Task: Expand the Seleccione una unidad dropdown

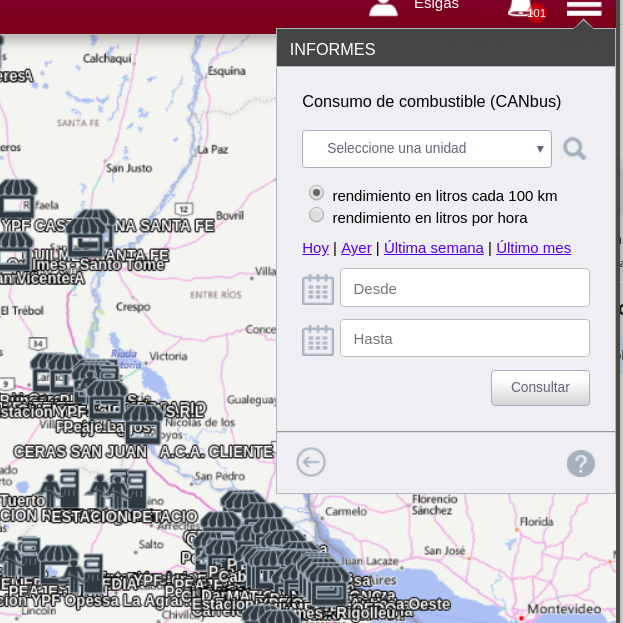Action: point(427,149)
